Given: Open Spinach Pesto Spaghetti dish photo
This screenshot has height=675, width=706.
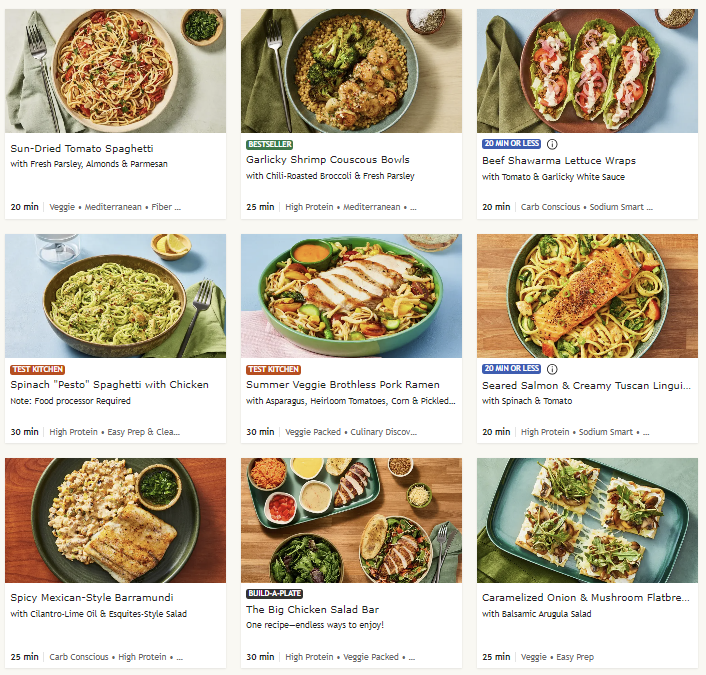Looking at the screenshot, I should 115,296.
